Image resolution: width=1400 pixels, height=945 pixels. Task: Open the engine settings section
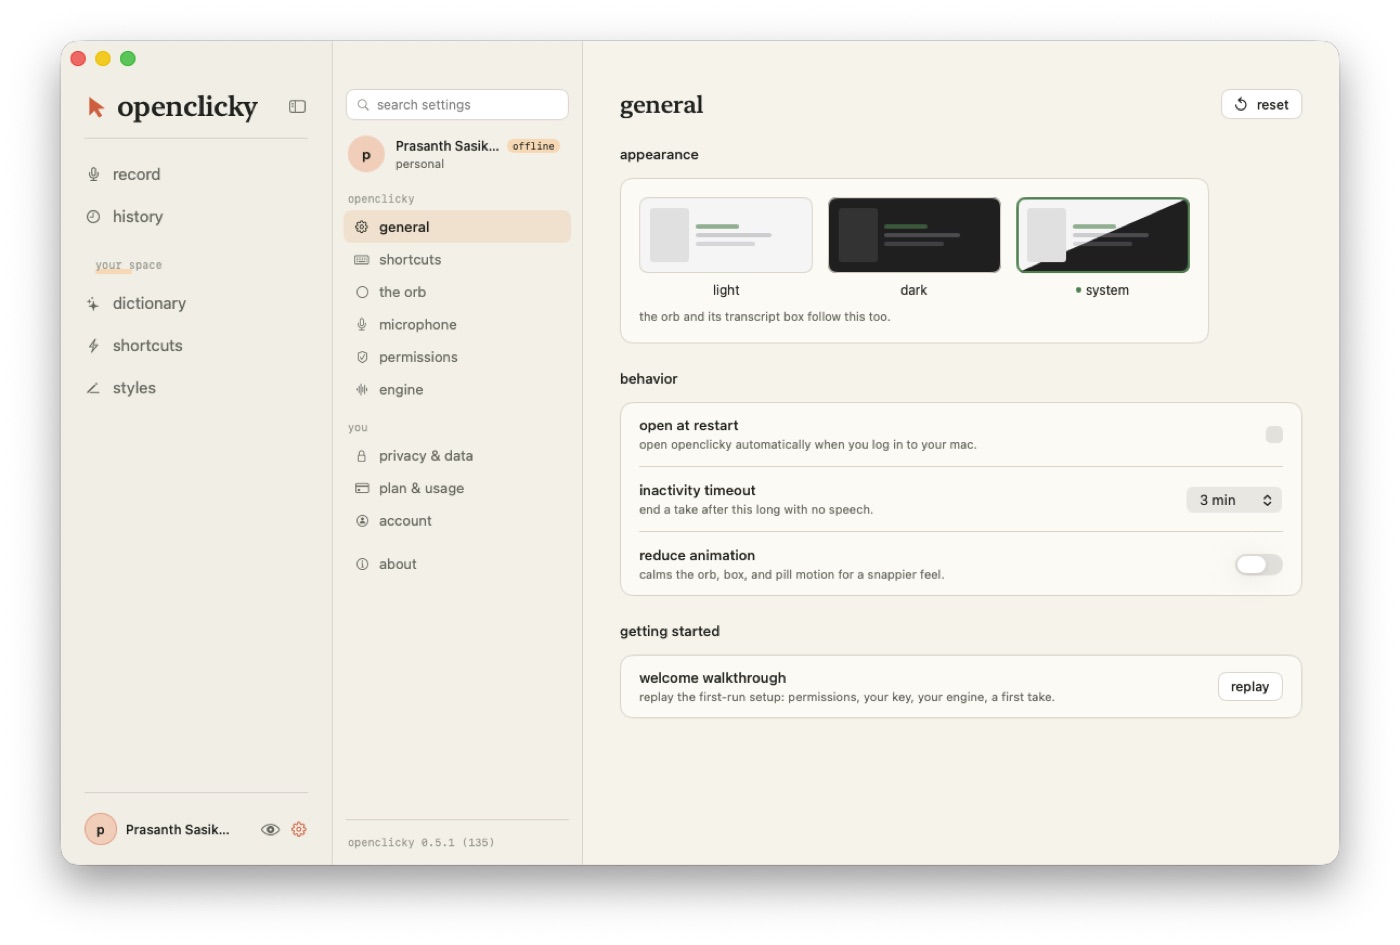coord(457,390)
